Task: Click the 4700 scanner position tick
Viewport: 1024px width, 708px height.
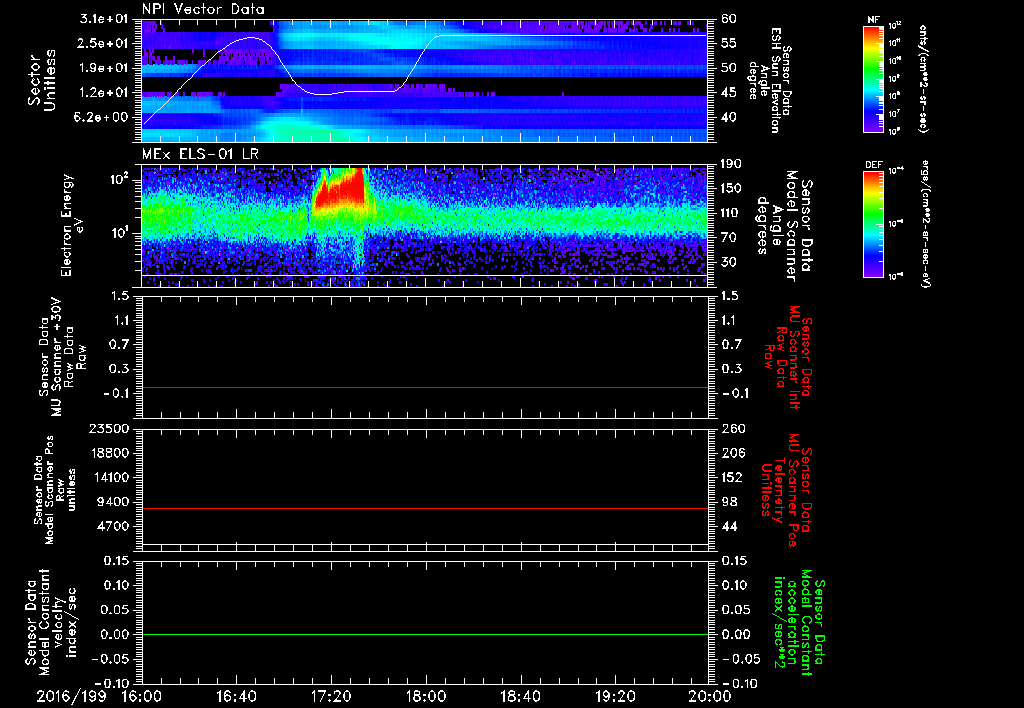Action: coord(112,526)
